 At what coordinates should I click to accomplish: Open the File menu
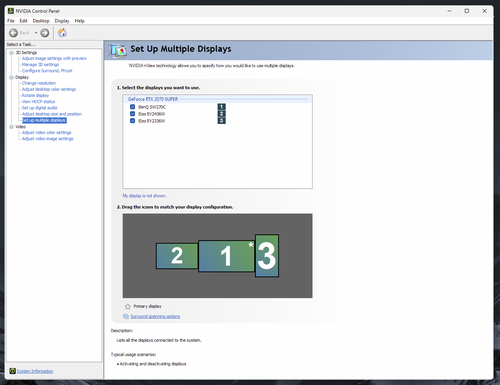click(11, 21)
